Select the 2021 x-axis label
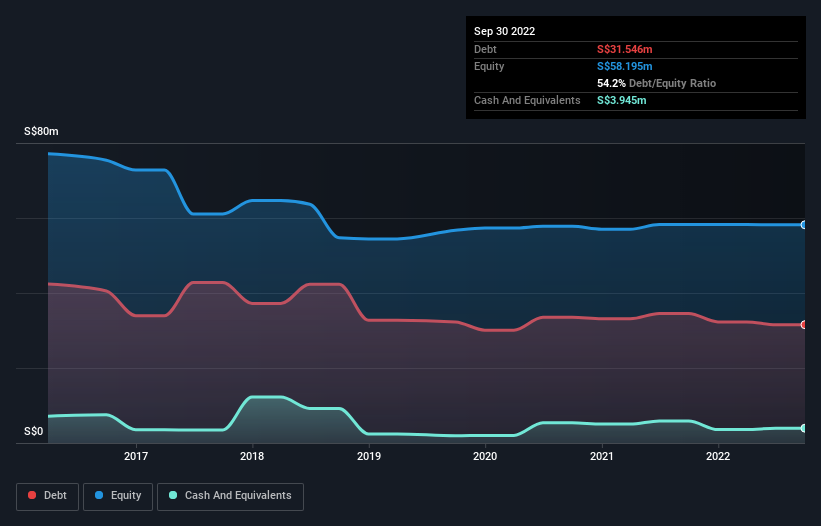This screenshot has height=526, width=821. point(602,456)
